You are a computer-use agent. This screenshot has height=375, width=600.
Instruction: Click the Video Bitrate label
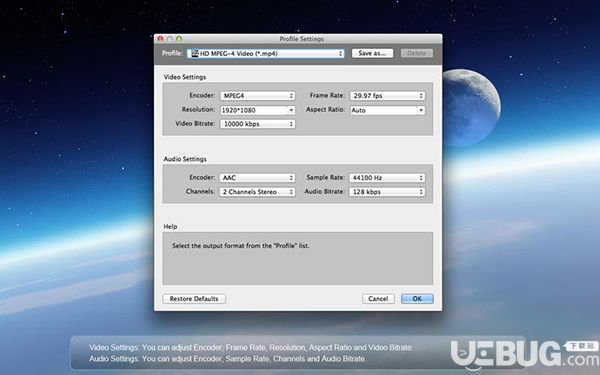pos(195,124)
